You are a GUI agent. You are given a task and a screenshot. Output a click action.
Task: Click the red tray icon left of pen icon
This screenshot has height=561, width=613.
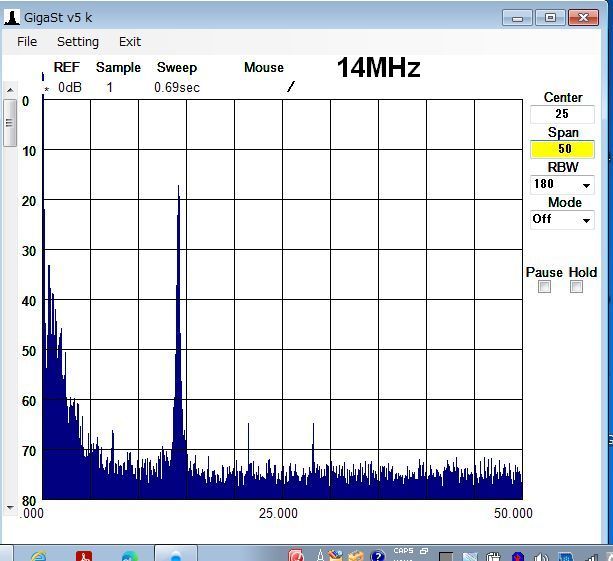click(x=297, y=556)
